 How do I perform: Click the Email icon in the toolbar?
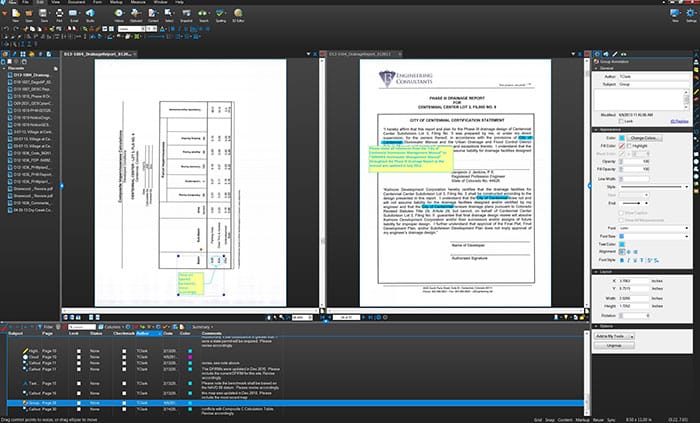(74, 14)
